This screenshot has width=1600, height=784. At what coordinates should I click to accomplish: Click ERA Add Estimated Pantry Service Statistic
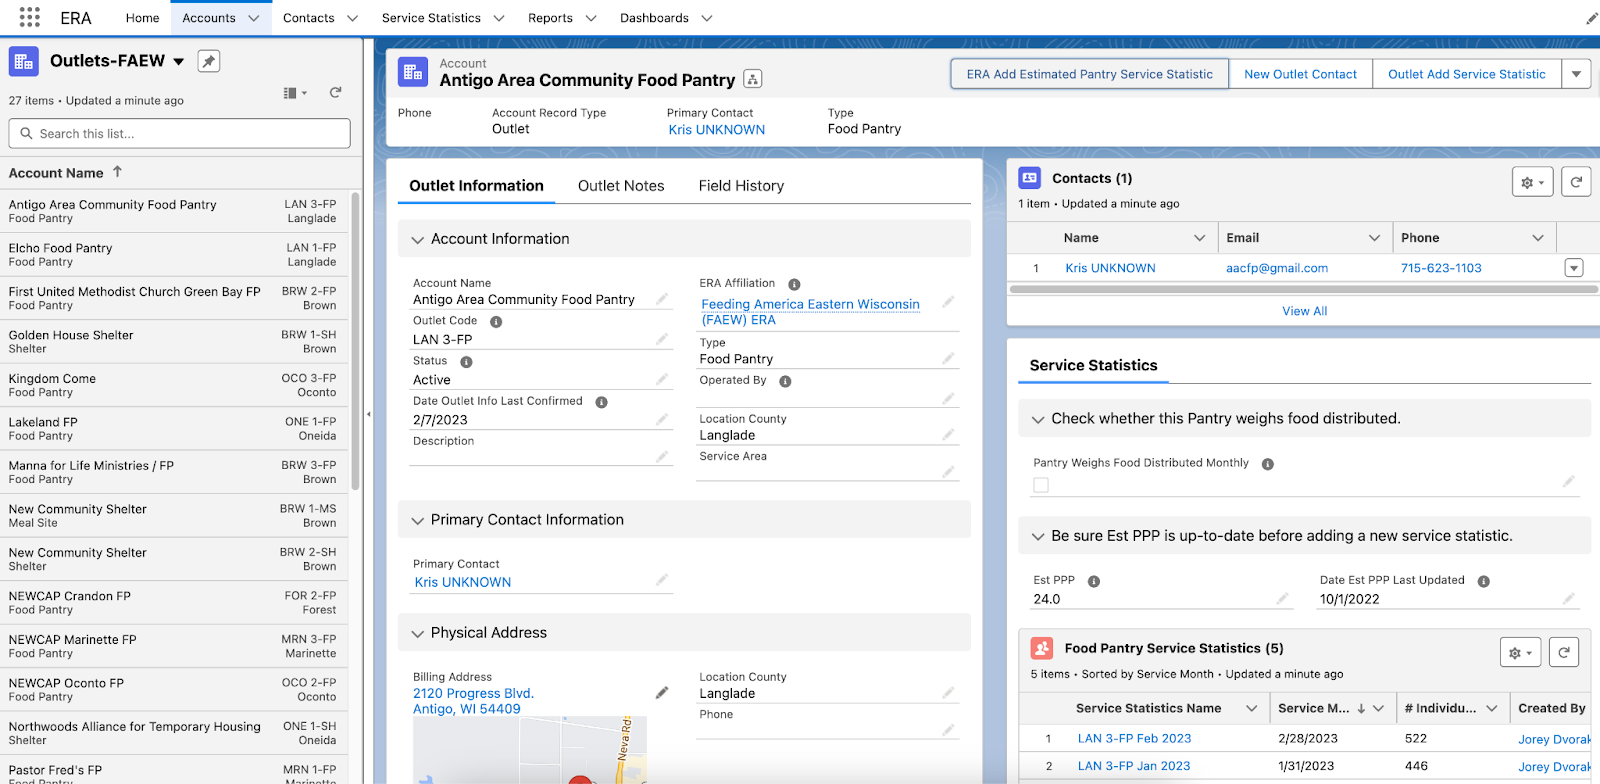tap(1089, 74)
